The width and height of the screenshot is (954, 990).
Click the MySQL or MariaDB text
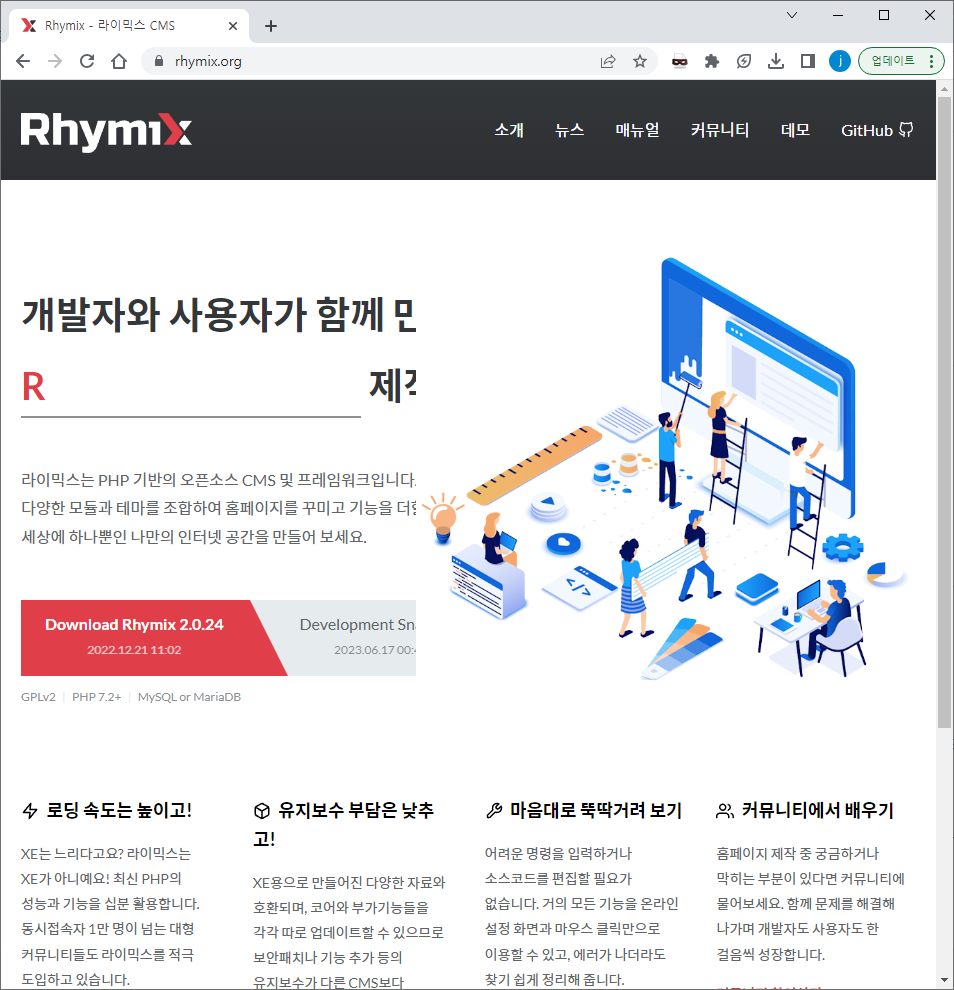click(x=189, y=697)
